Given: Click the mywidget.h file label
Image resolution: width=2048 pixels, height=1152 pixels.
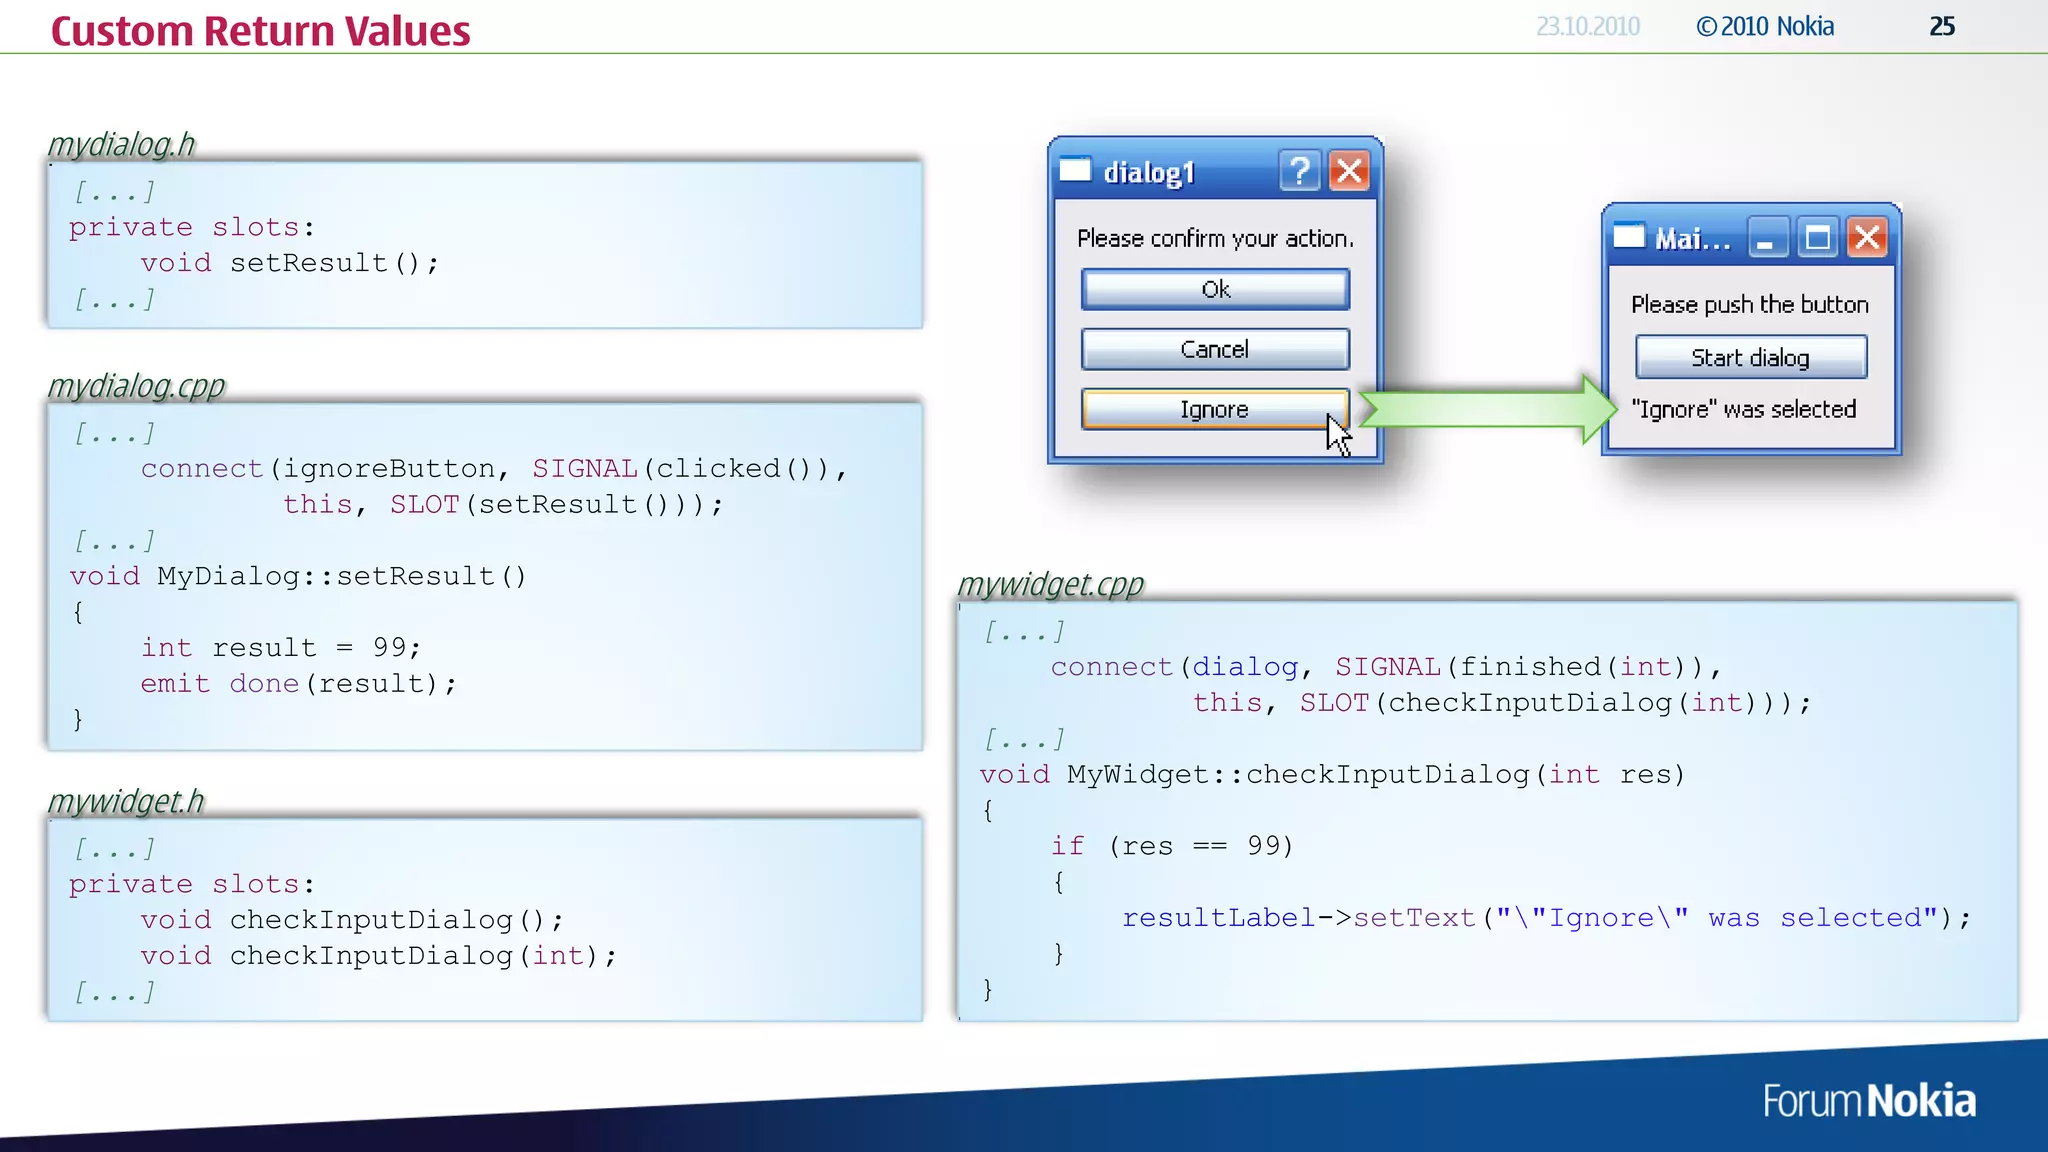Looking at the screenshot, I should 125,801.
